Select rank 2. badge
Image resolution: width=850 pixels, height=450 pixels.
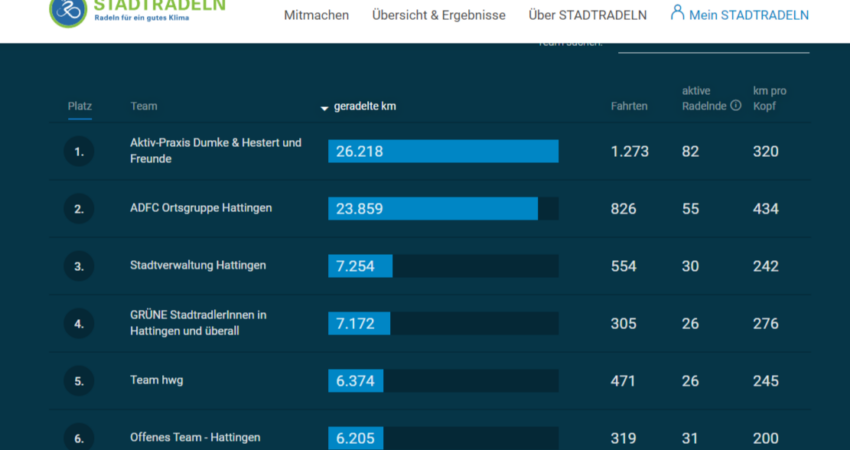[79, 209]
